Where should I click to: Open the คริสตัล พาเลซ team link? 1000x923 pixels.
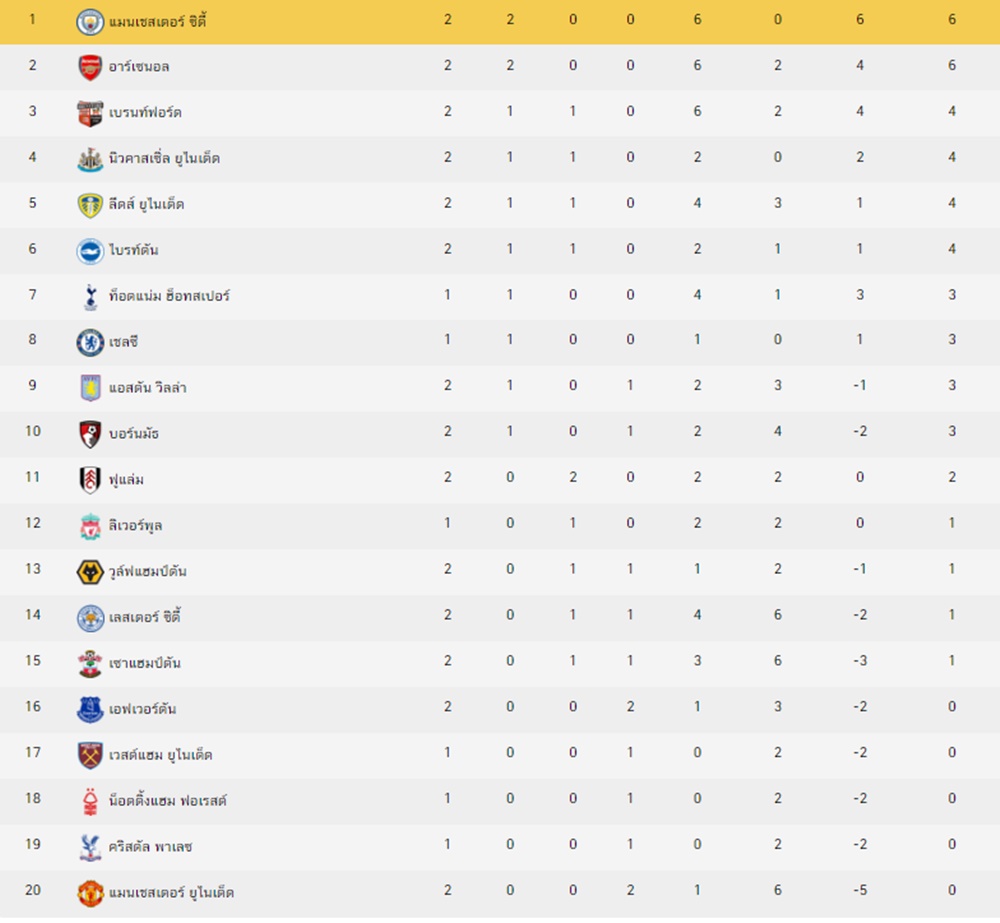pyautogui.click(x=151, y=846)
